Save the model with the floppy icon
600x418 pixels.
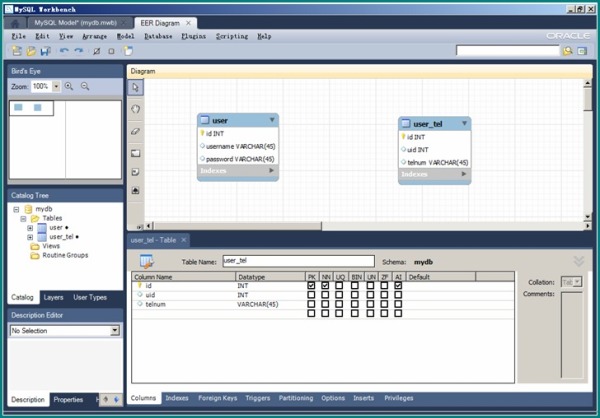46,51
